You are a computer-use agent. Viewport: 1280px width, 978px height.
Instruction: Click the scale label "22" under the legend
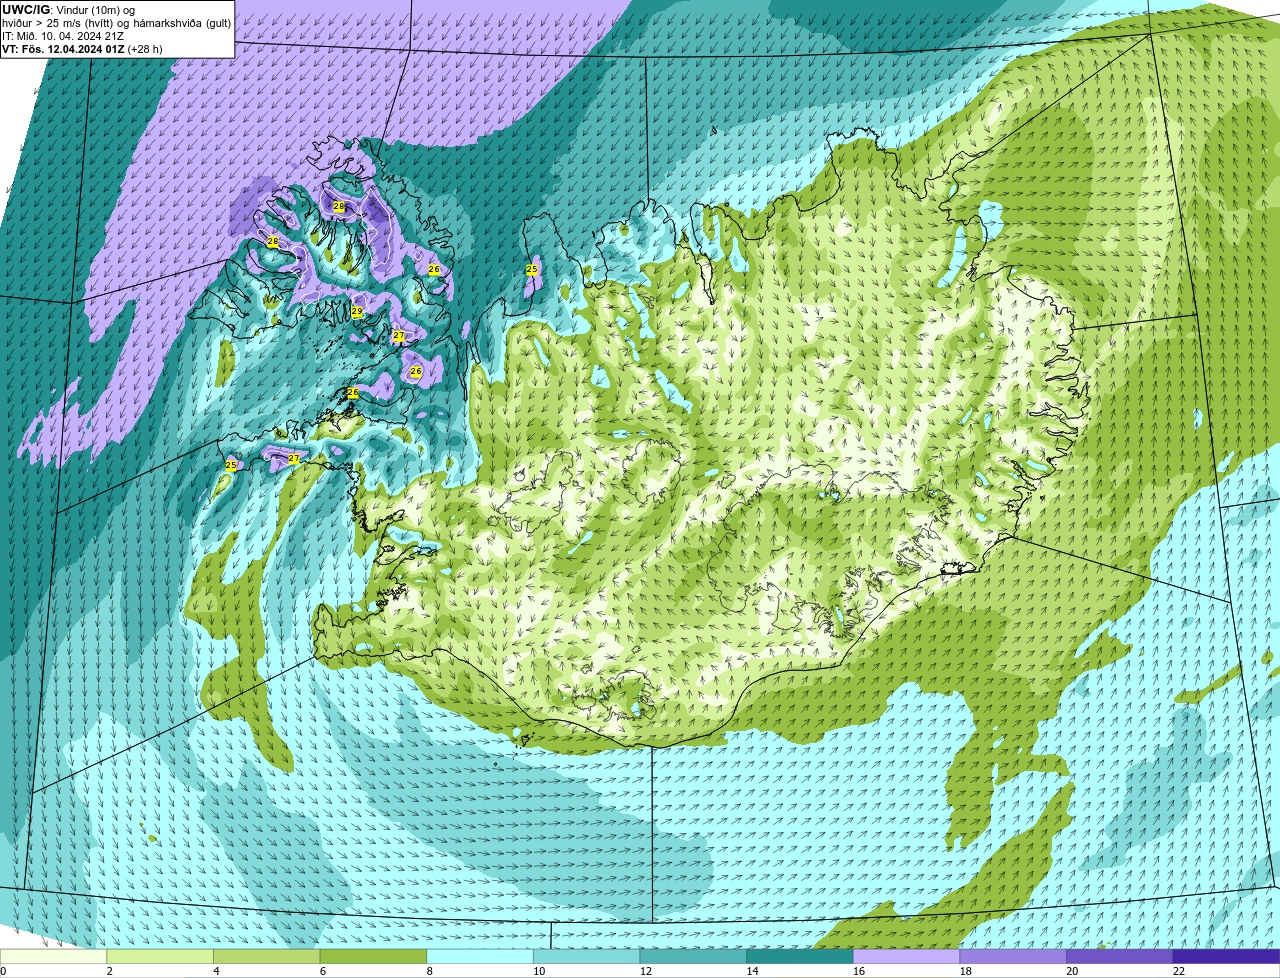pyautogui.click(x=1178, y=971)
